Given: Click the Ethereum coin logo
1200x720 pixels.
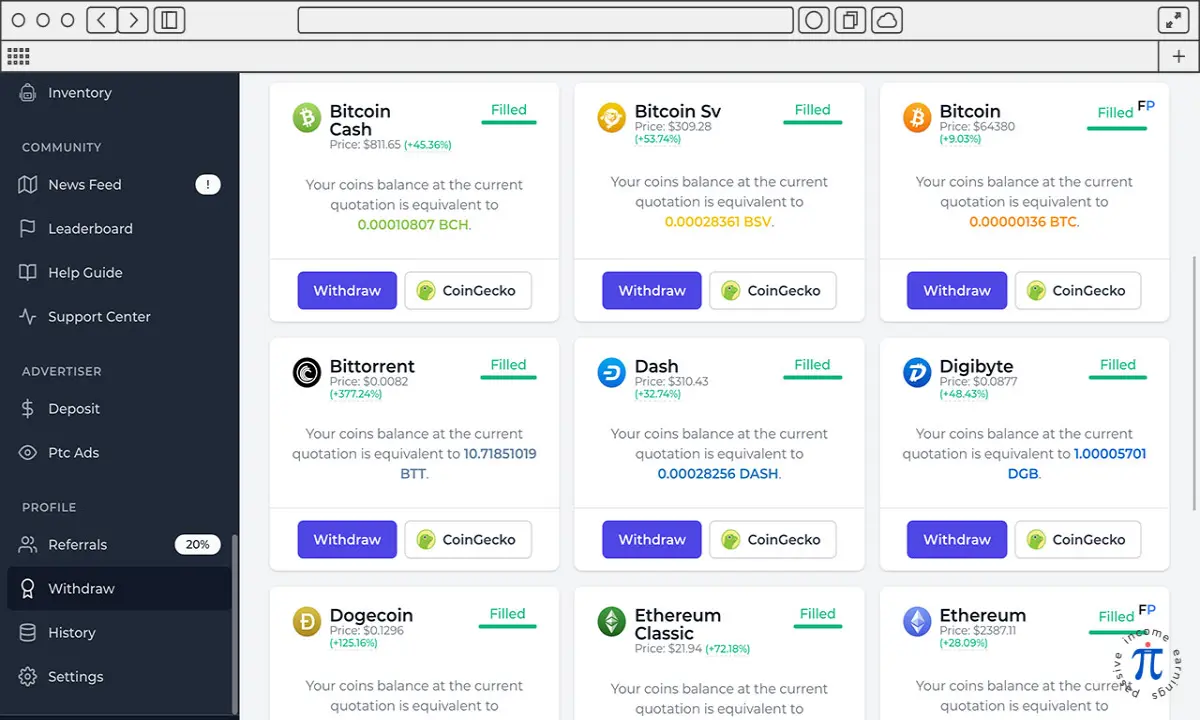Looking at the screenshot, I should pos(917,622).
